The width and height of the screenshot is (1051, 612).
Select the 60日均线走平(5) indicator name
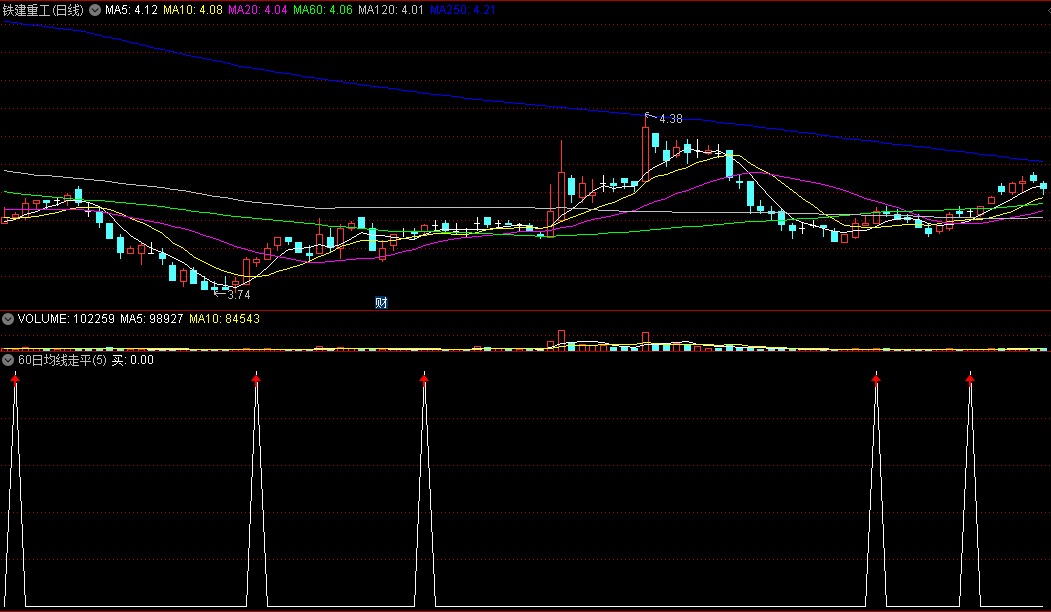point(62,361)
